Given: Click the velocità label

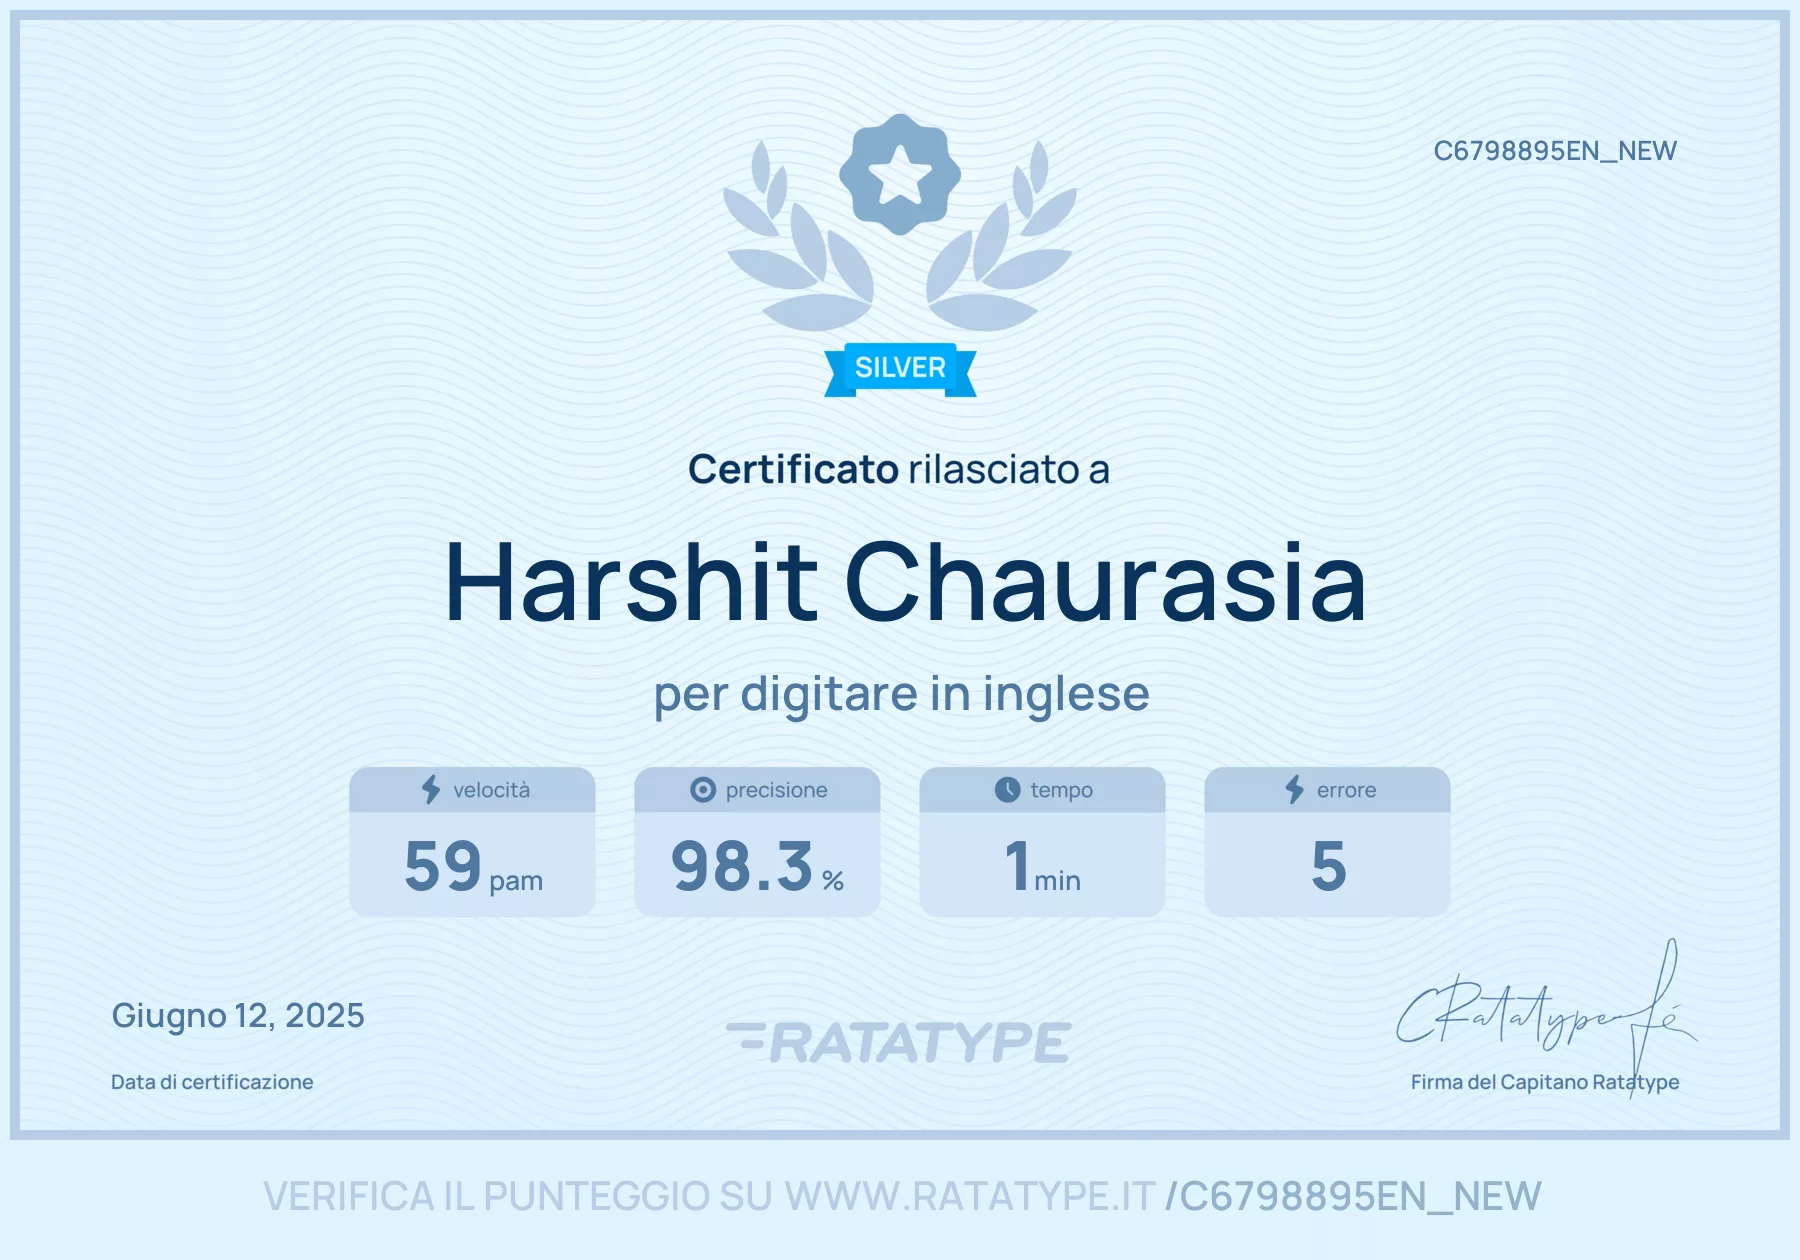Looking at the screenshot, I should tap(492, 790).
